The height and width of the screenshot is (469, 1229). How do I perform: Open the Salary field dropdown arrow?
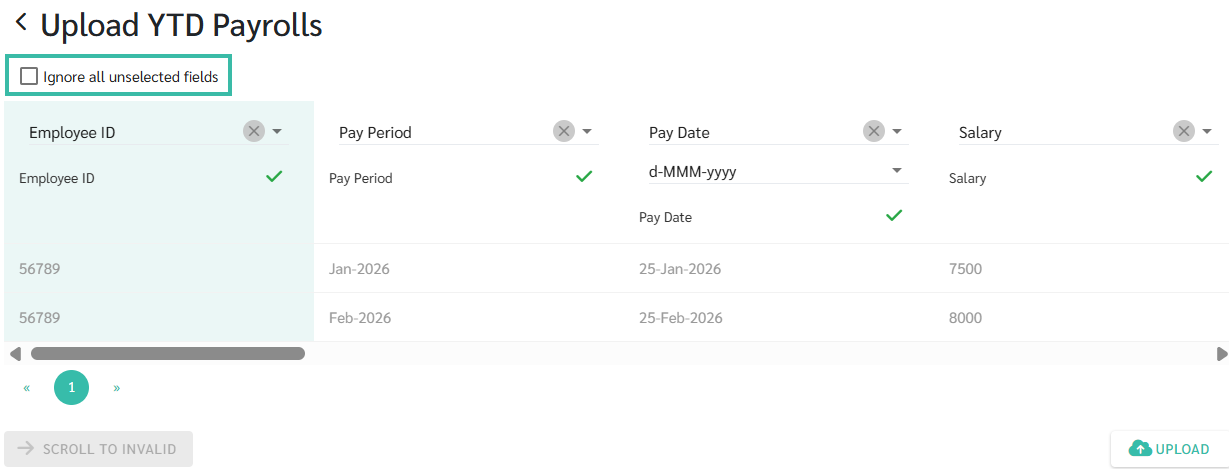coord(1207,131)
